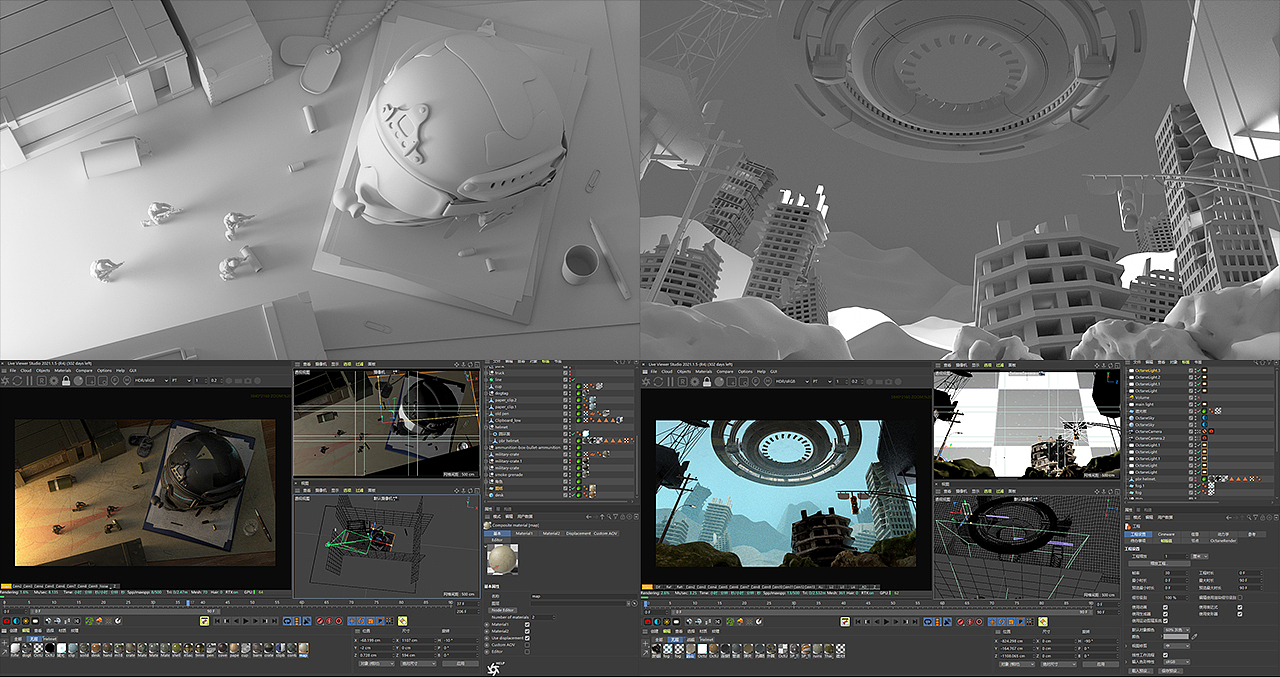Image resolution: width=1280 pixels, height=677 pixels.
Task: Open Options menu in left Live Viewer
Action: 104,371
